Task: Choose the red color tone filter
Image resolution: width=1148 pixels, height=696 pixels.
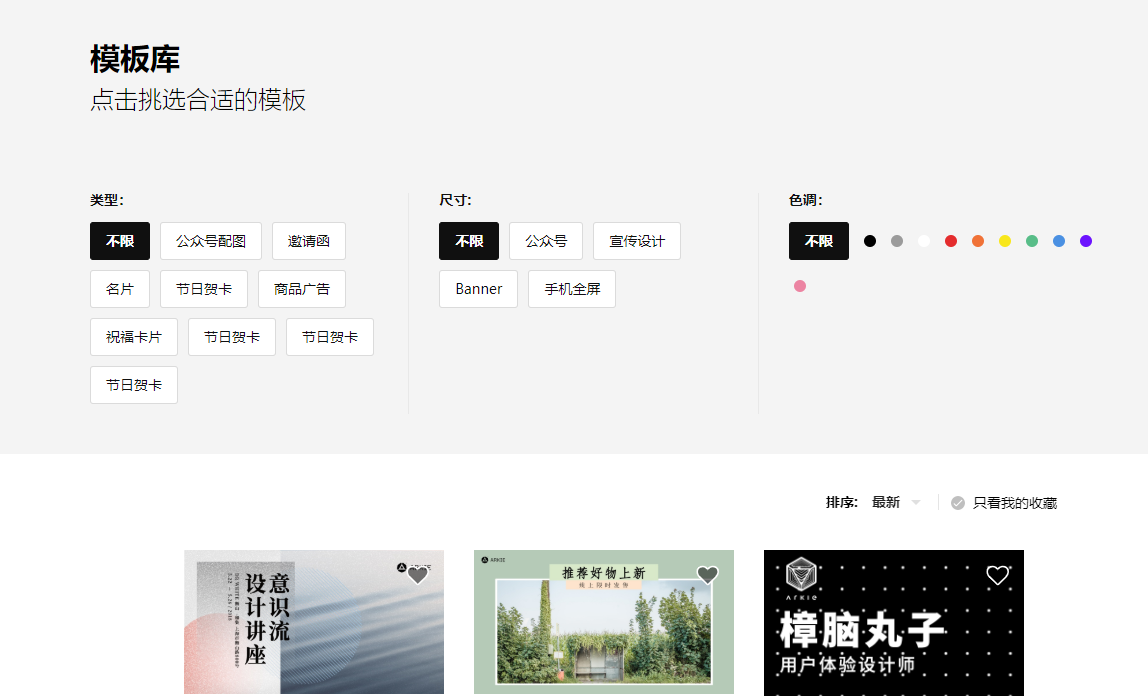Action: tap(951, 241)
